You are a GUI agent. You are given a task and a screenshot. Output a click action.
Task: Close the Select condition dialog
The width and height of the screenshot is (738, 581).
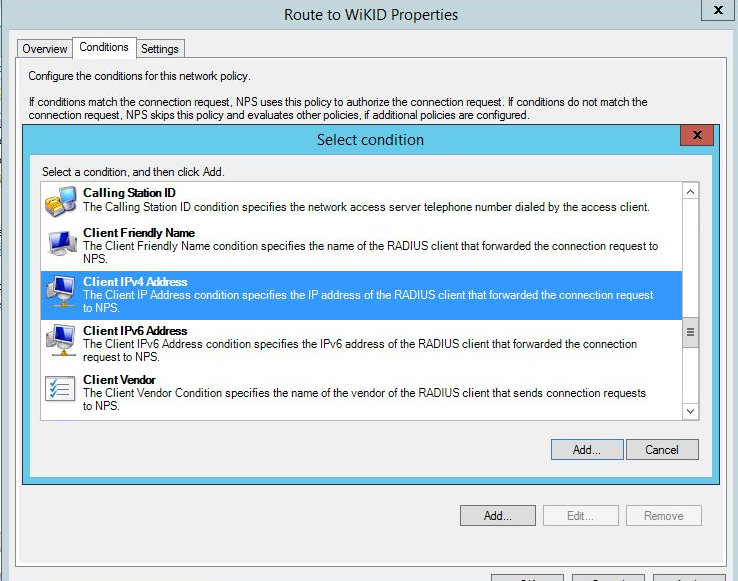pyautogui.click(x=697, y=135)
